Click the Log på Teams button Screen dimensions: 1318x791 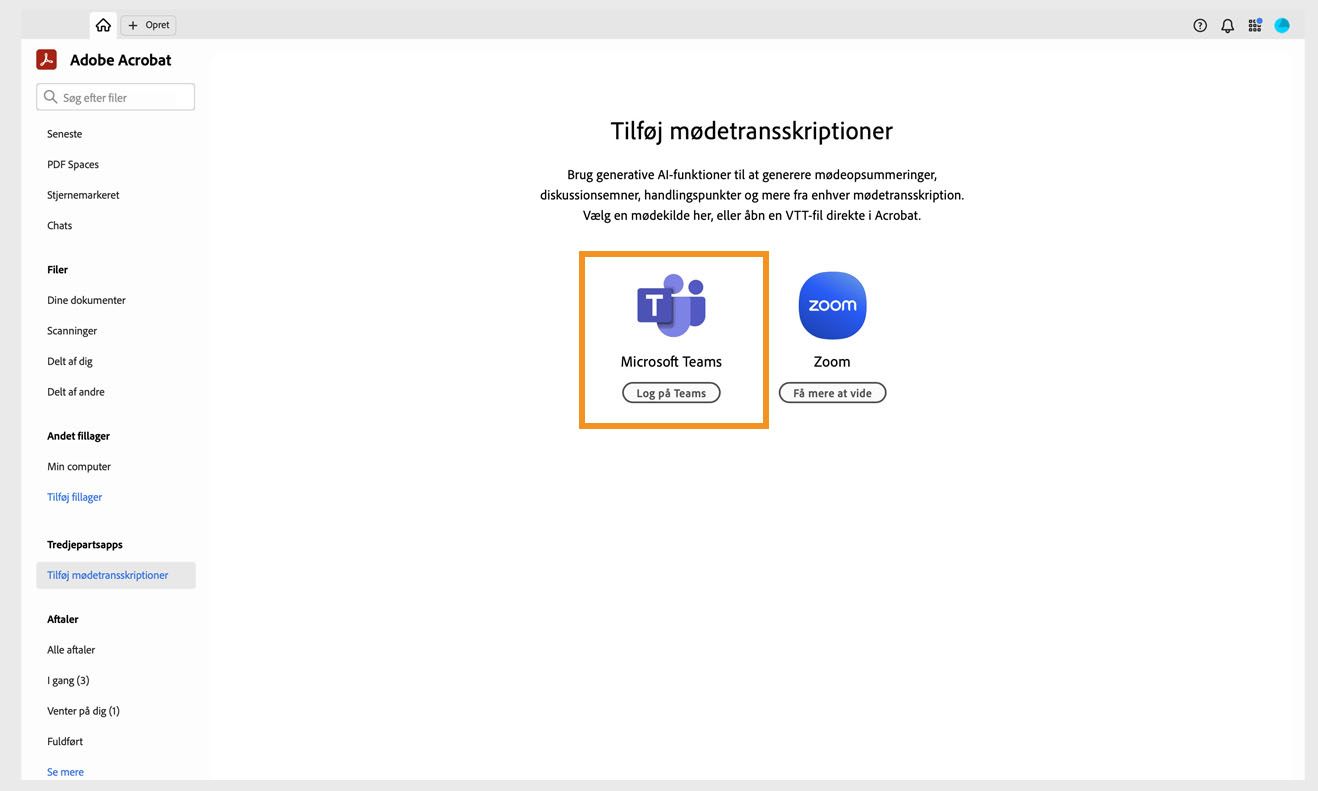(x=671, y=393)
